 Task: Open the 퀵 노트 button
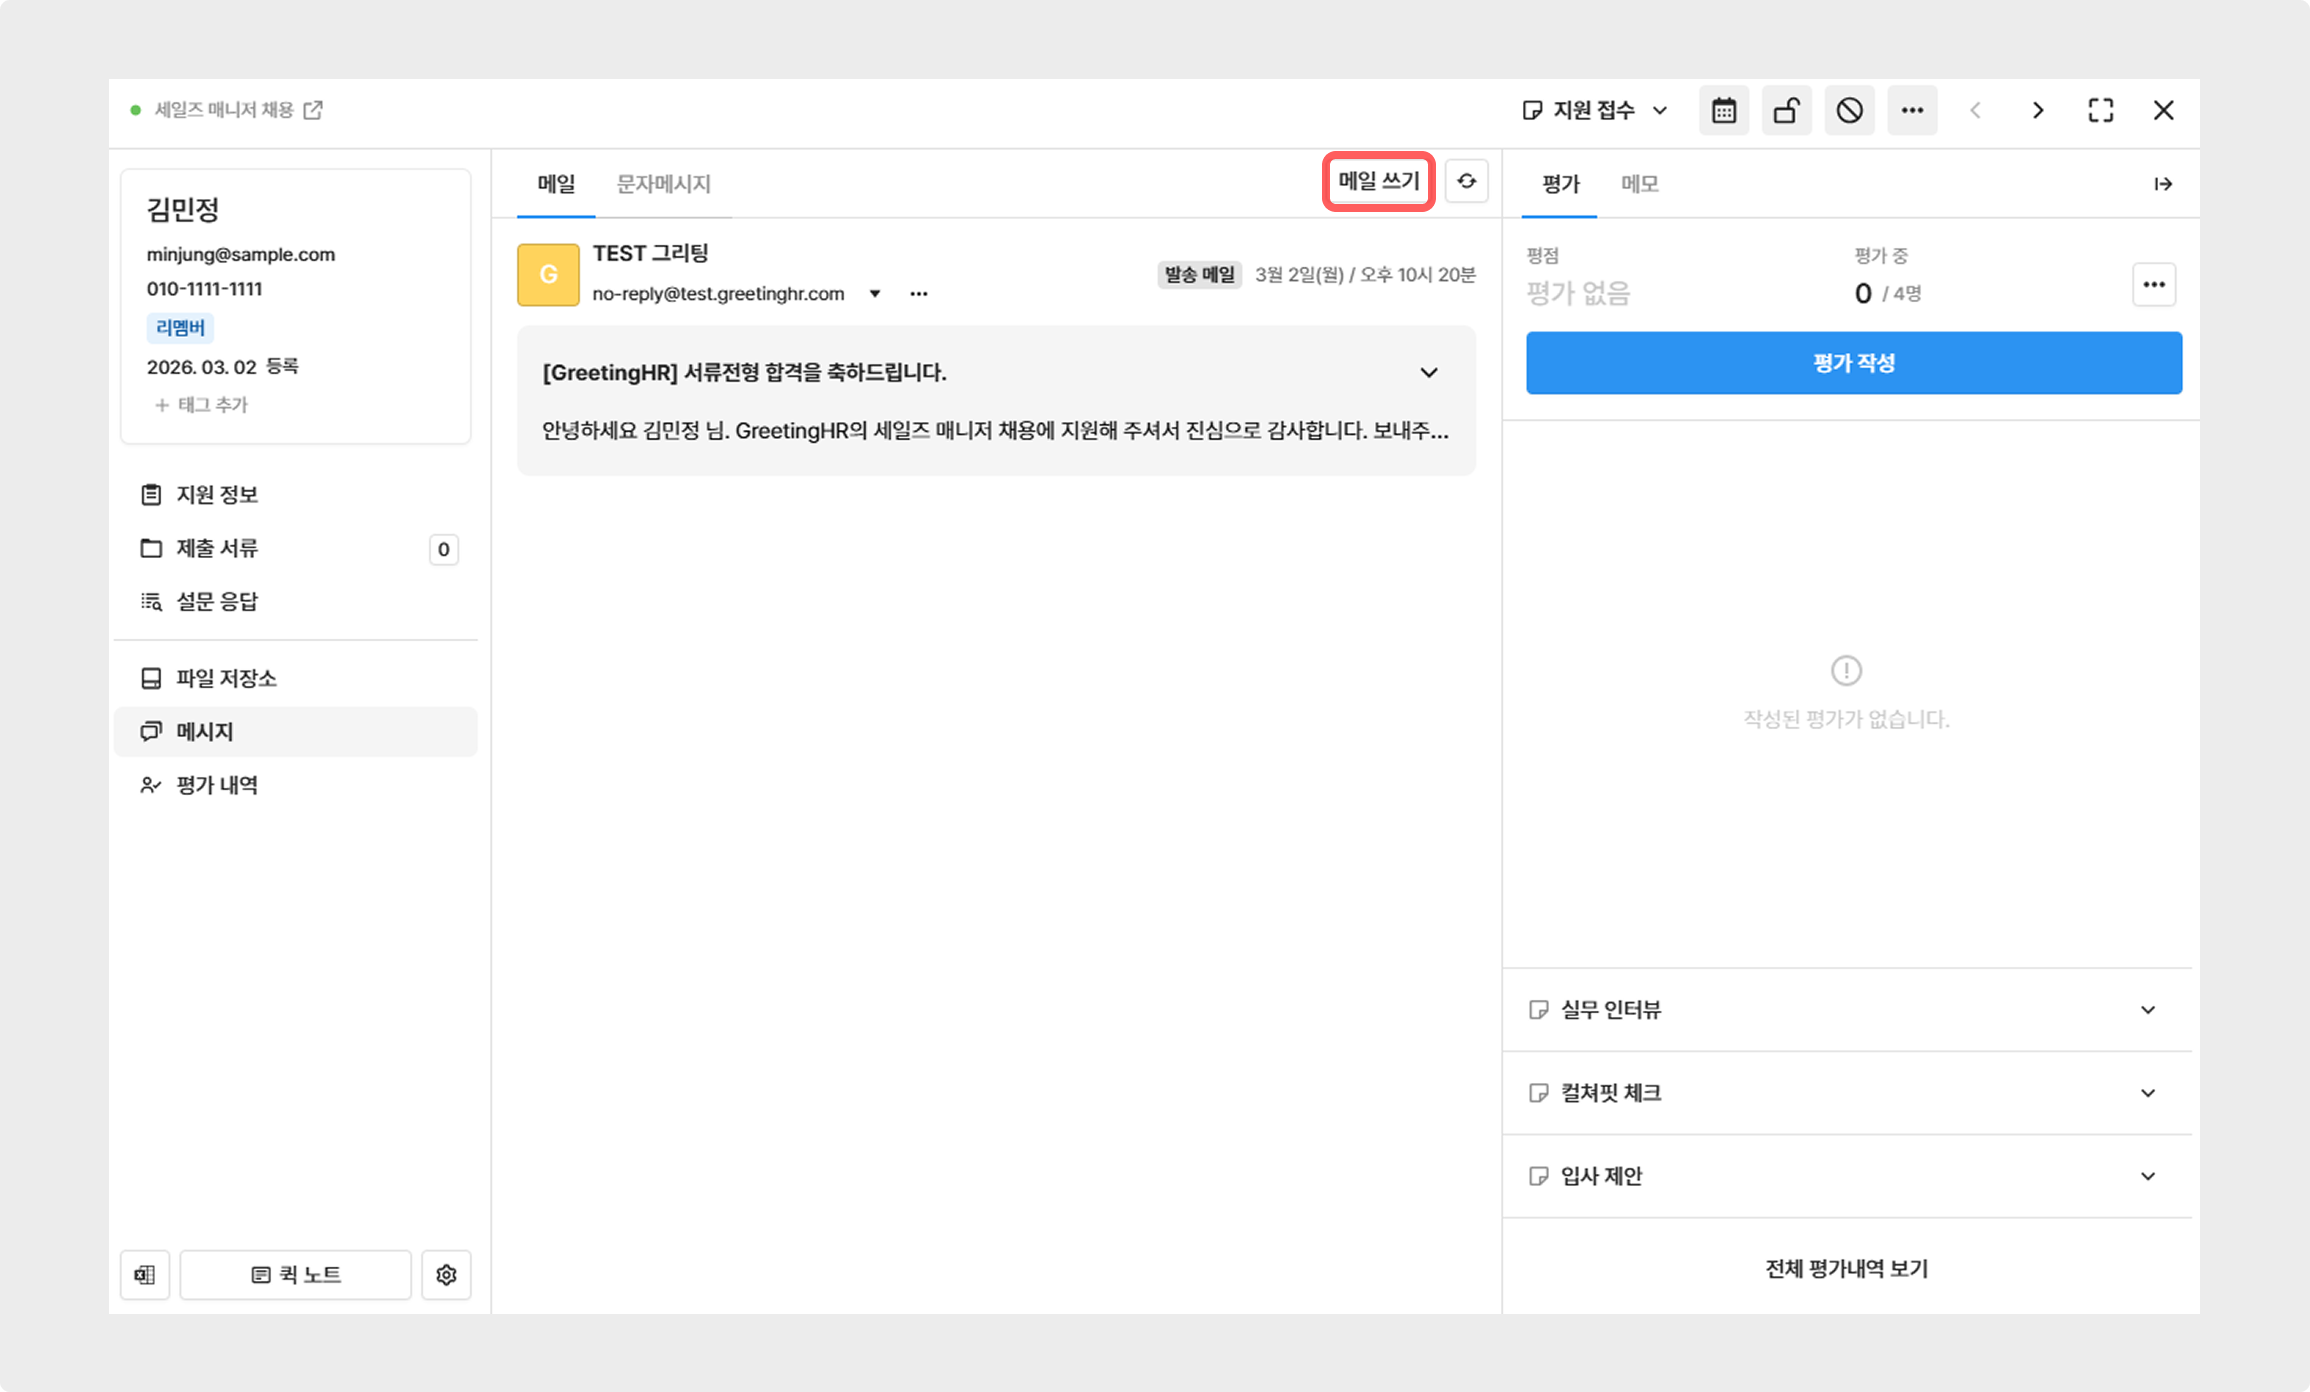tap(296, 1275)
